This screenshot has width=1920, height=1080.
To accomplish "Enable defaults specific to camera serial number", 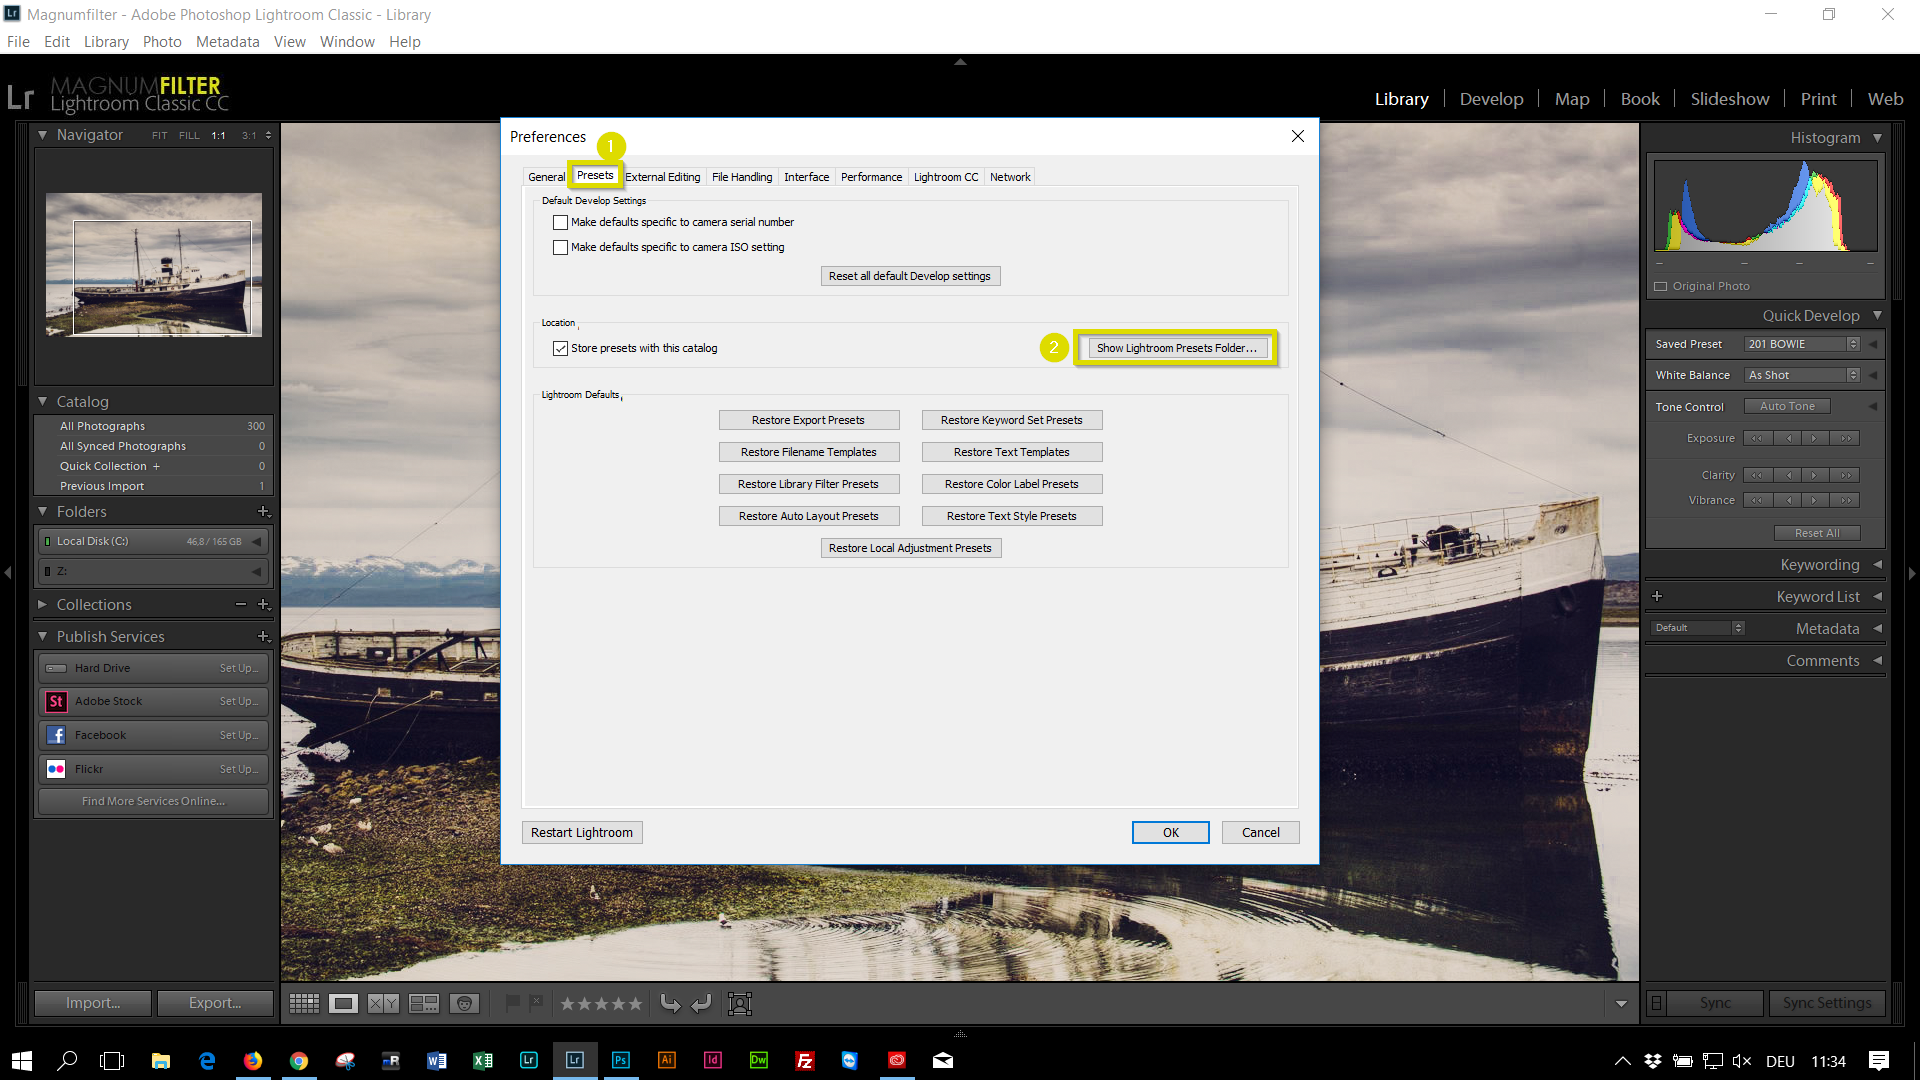I will 560,222.
